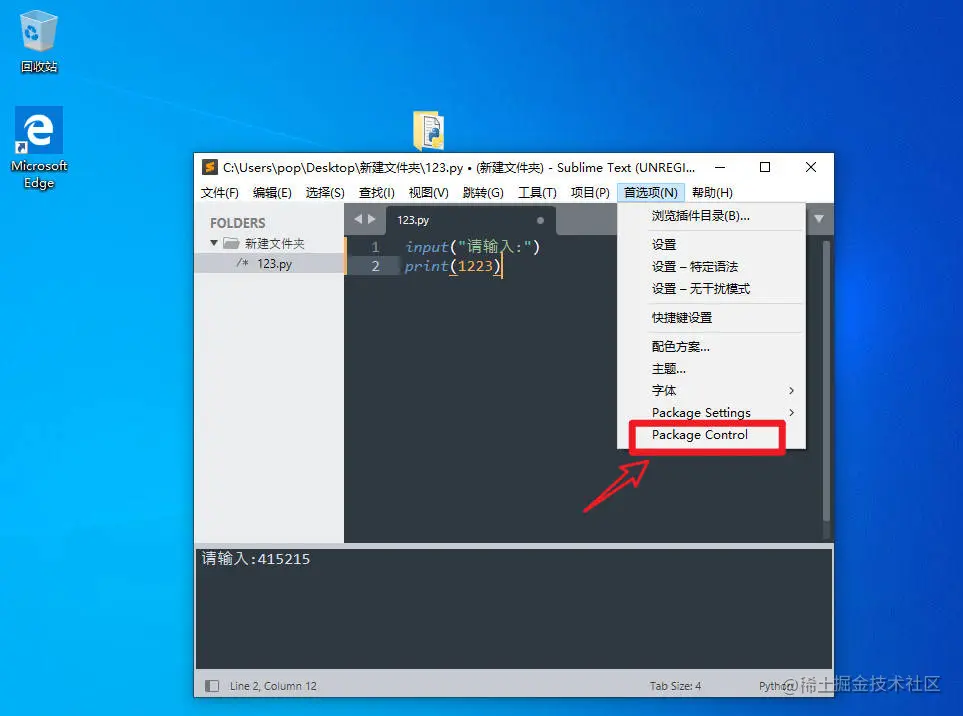The width and height of the screenshot is (963, 716).
Task: Launch Microsoft Edge from the desktop
Action: [x=39, y=147]
